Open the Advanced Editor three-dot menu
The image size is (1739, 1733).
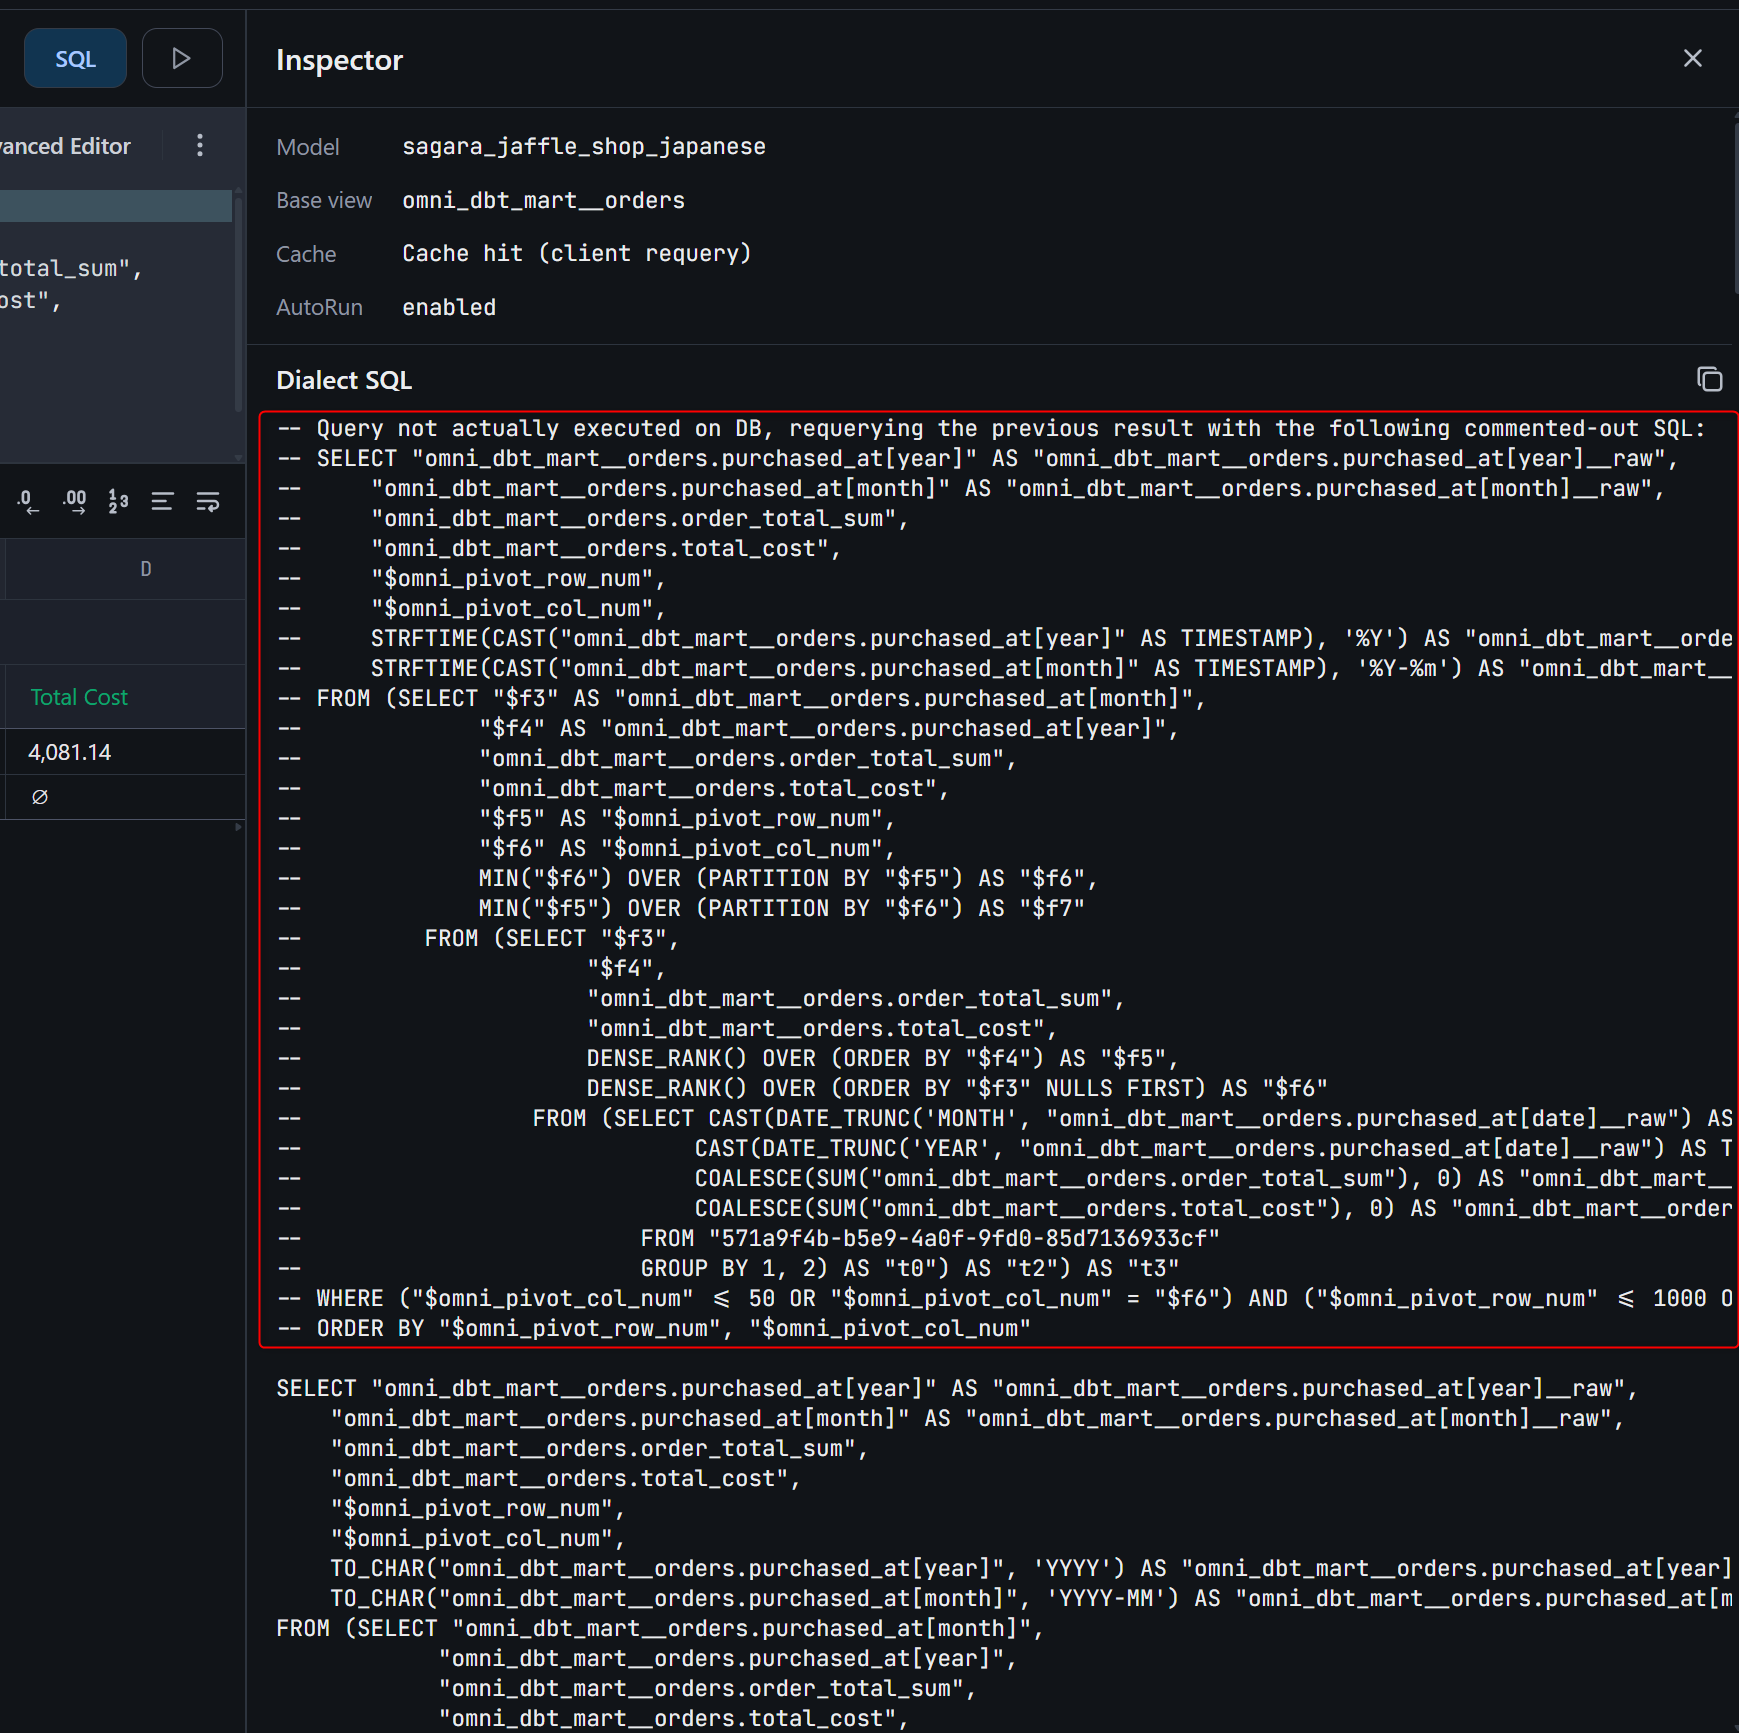point(200,146)
